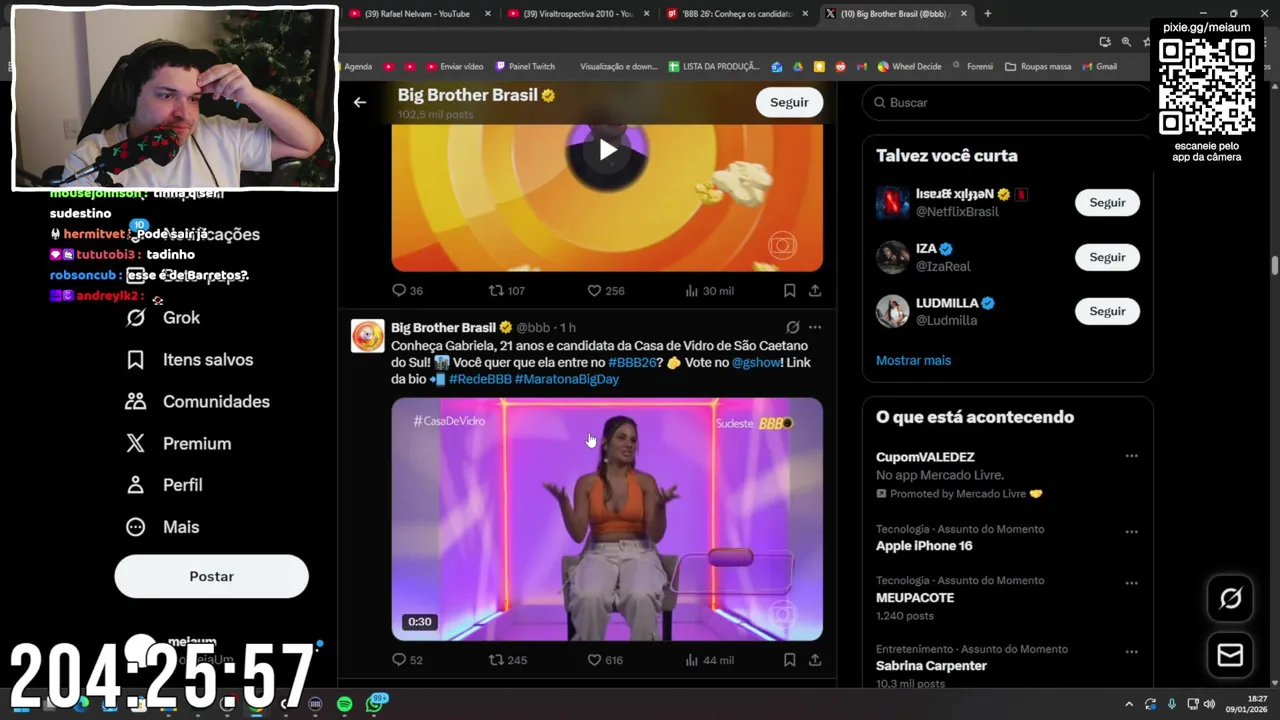This screenshot has height=720, width=1280.
Task: Open Roupas massa bookmark folder
Action: click(x=1038, y=67)
